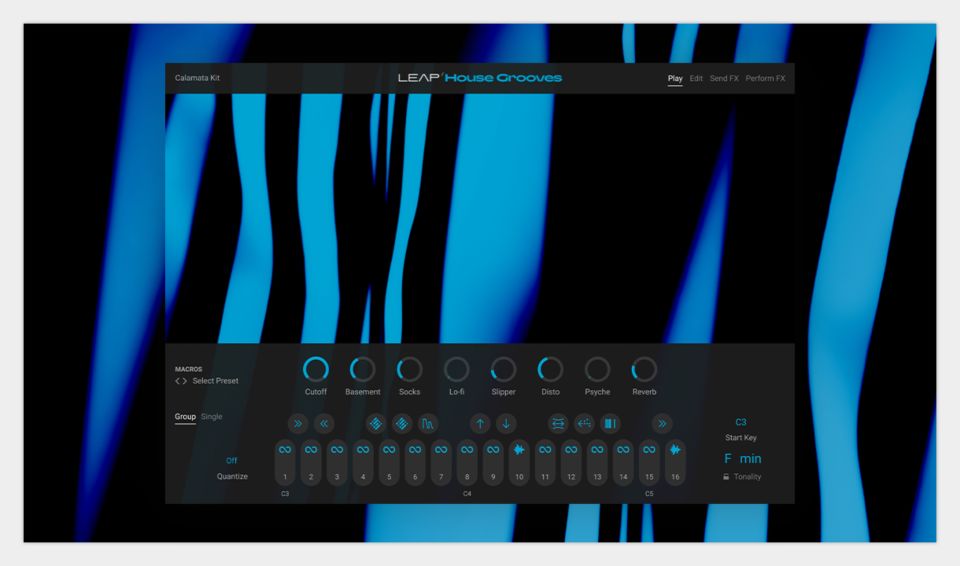Click the Cutoff macro knob
This screenshot has width=960, height=566.
coord(316,370)
